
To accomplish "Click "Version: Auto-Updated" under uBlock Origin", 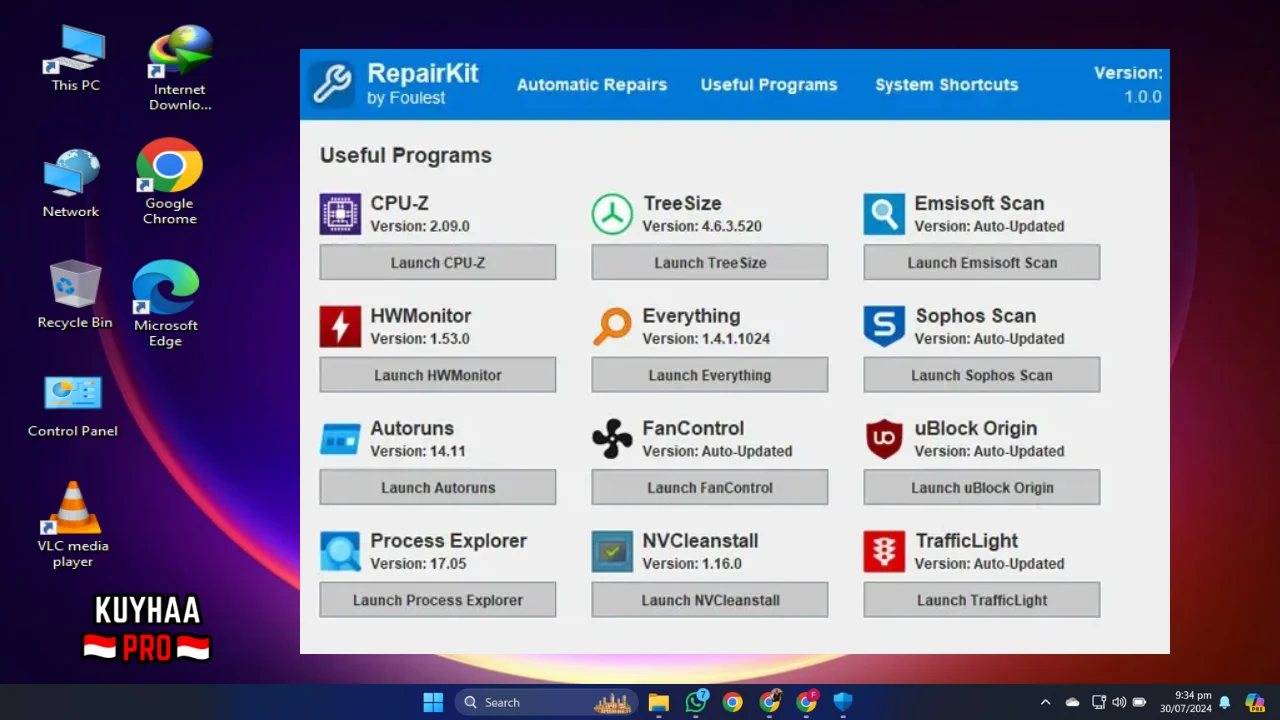I will [x=989, y=452].
